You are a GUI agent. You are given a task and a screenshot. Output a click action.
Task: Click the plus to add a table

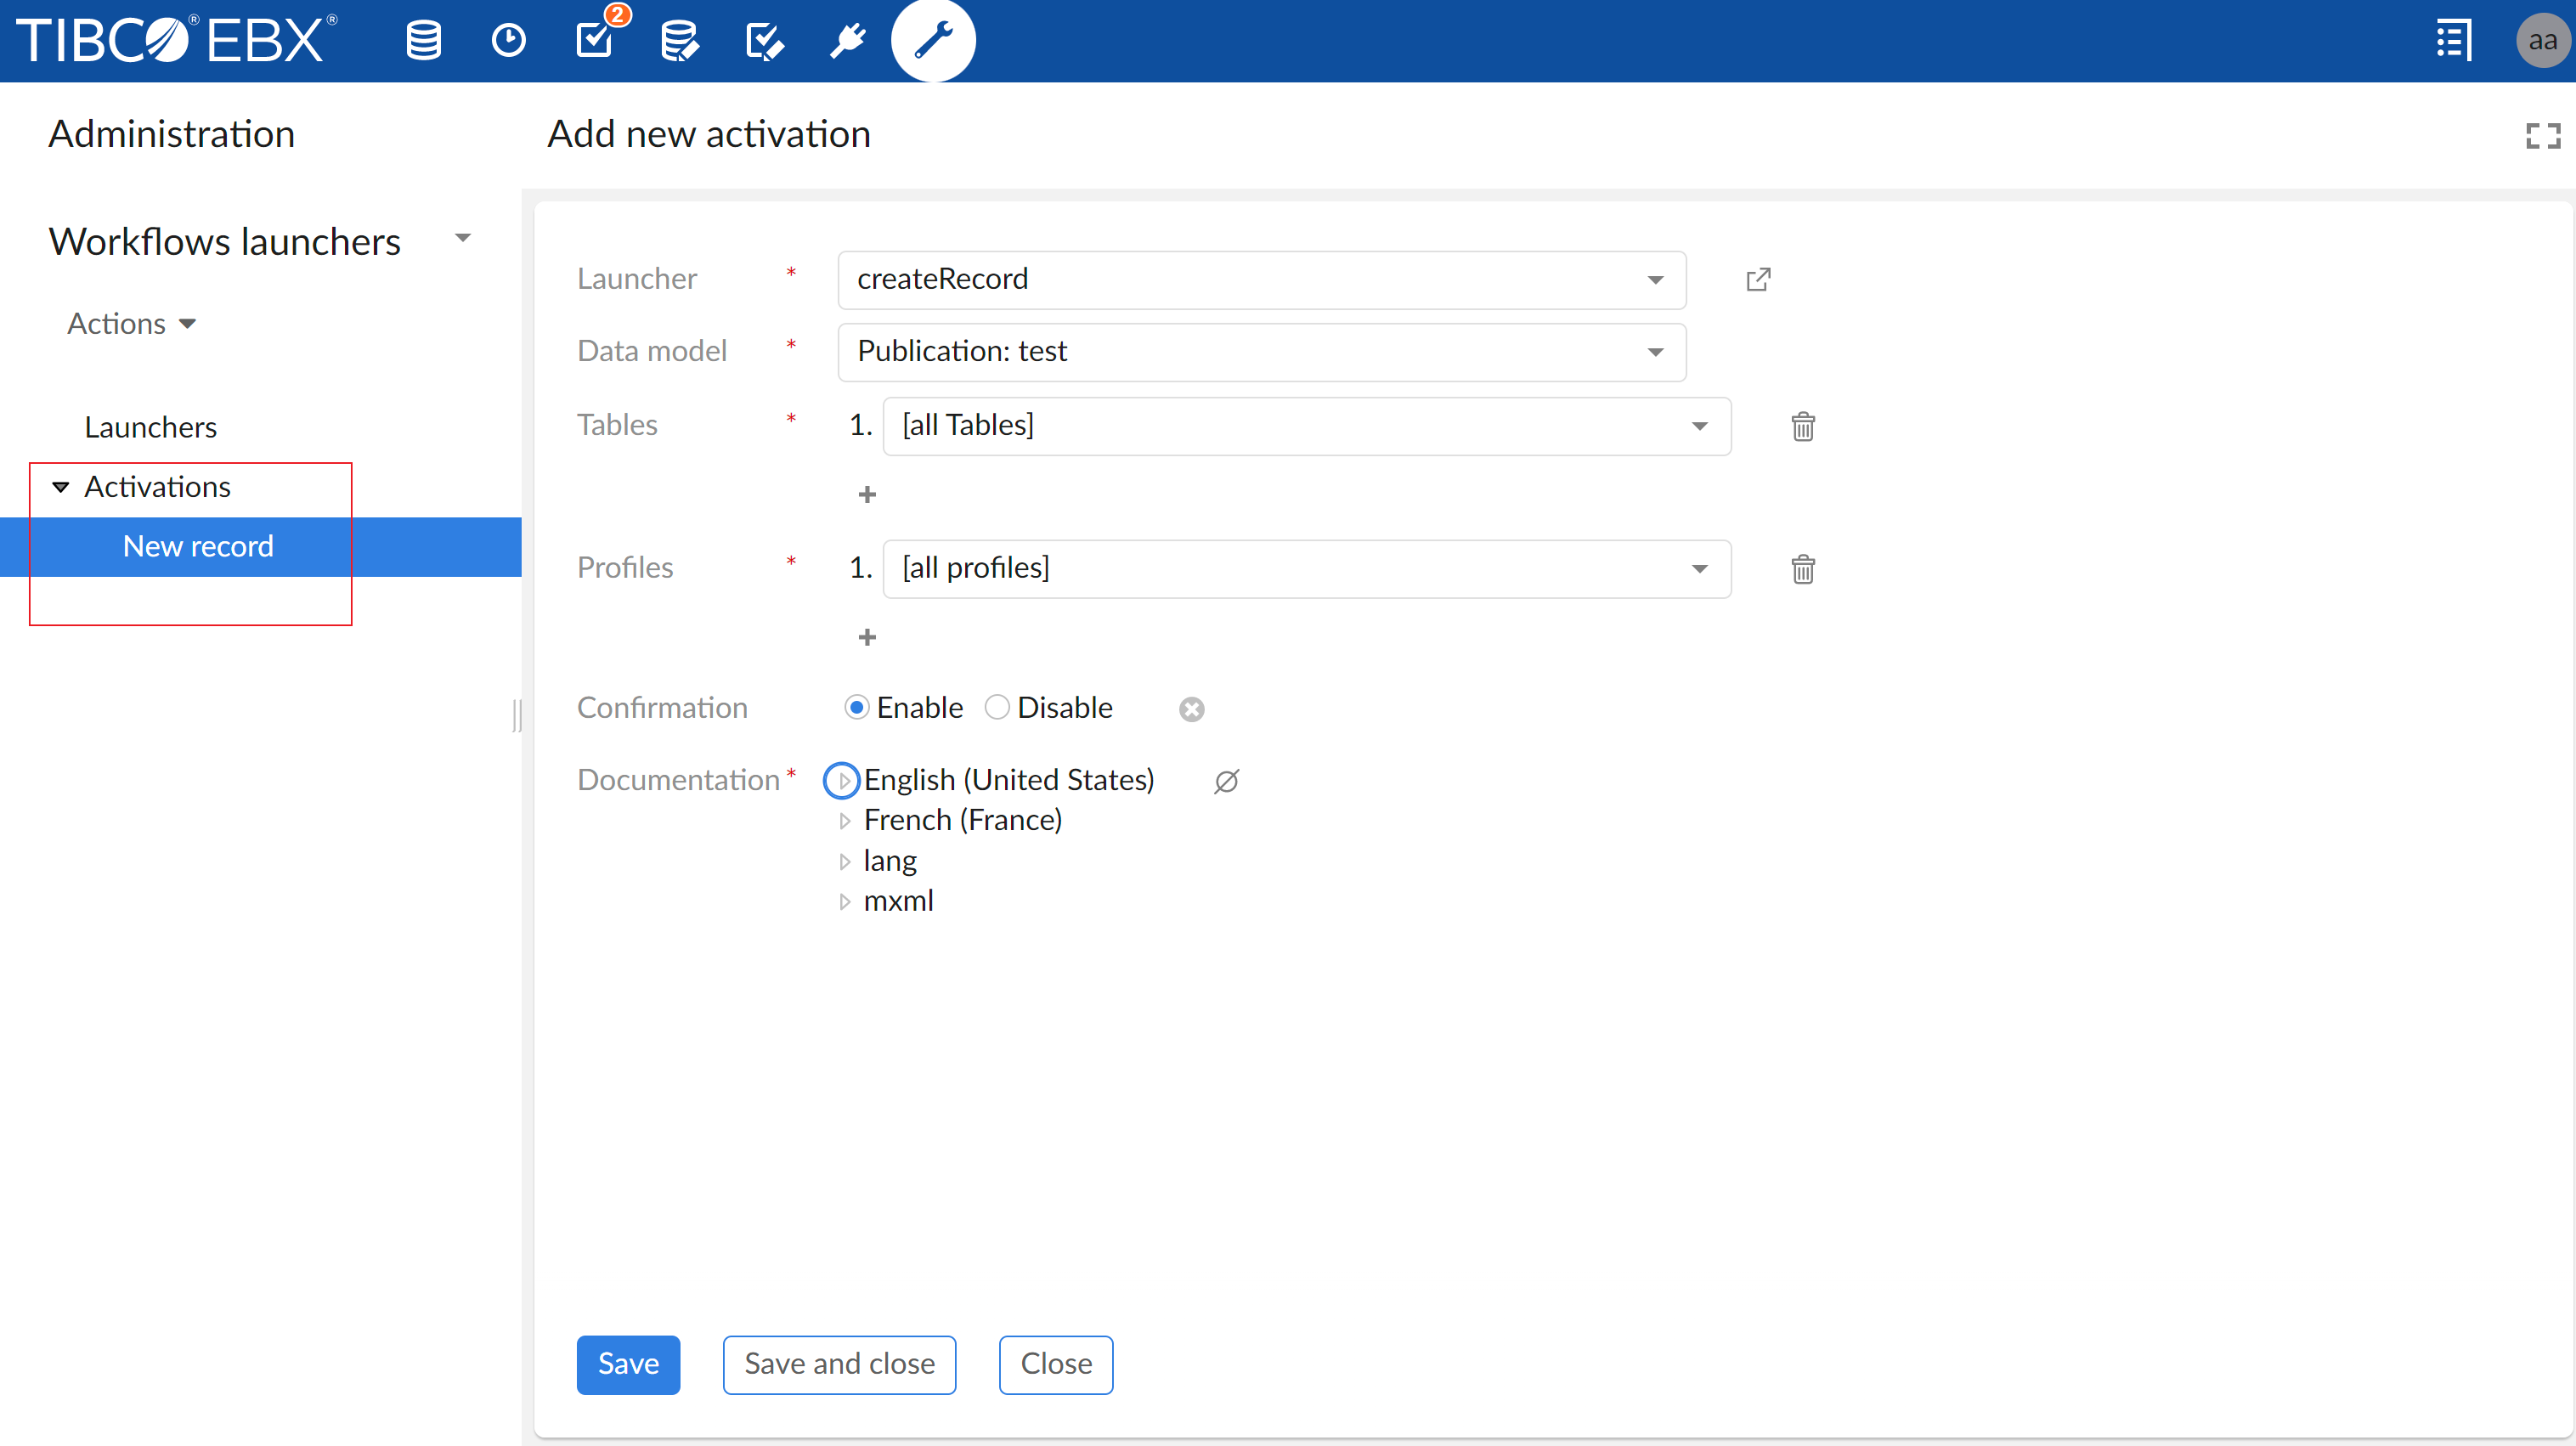coord(867,495)
